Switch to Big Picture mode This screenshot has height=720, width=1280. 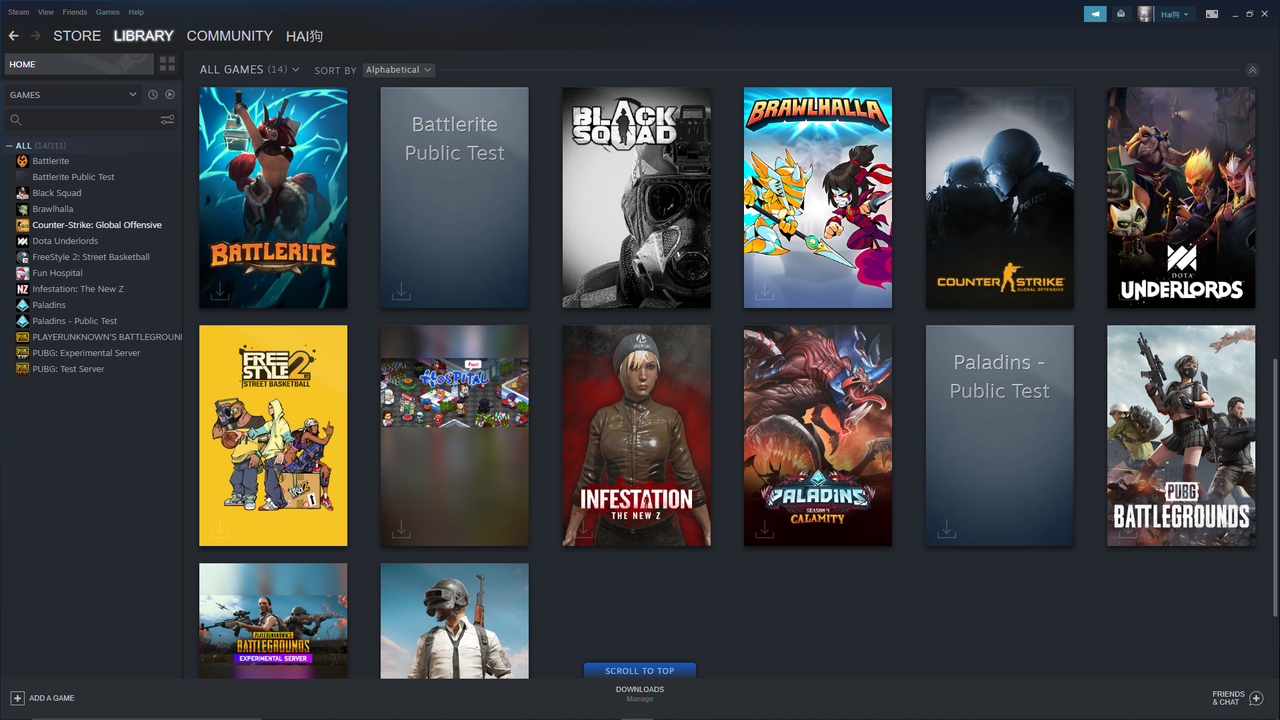pyautogui.click(x=1212, y=14)
